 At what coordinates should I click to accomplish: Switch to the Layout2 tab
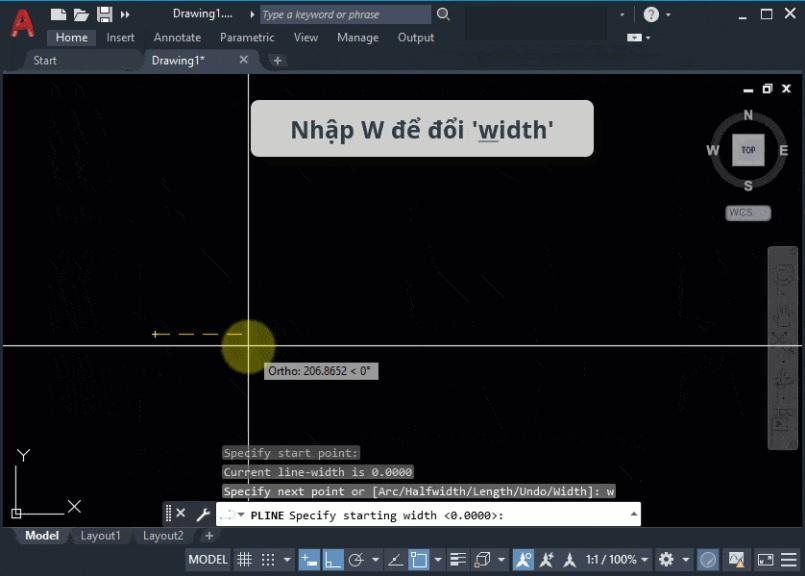coord(163,535)
